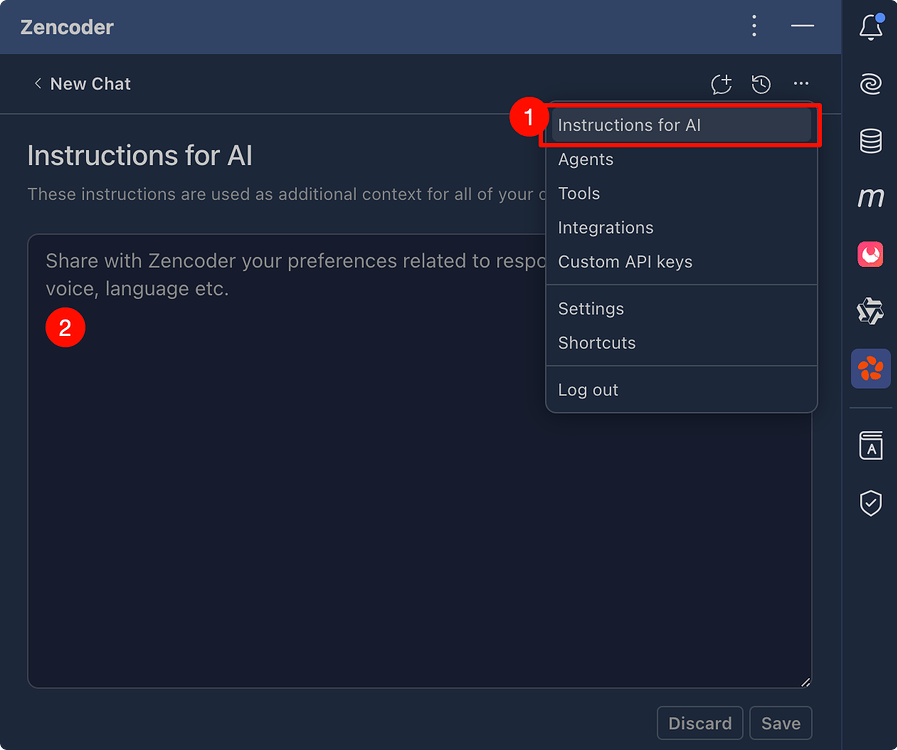Open Integrations menu item
897x750 pixels.
coord(681,228)
